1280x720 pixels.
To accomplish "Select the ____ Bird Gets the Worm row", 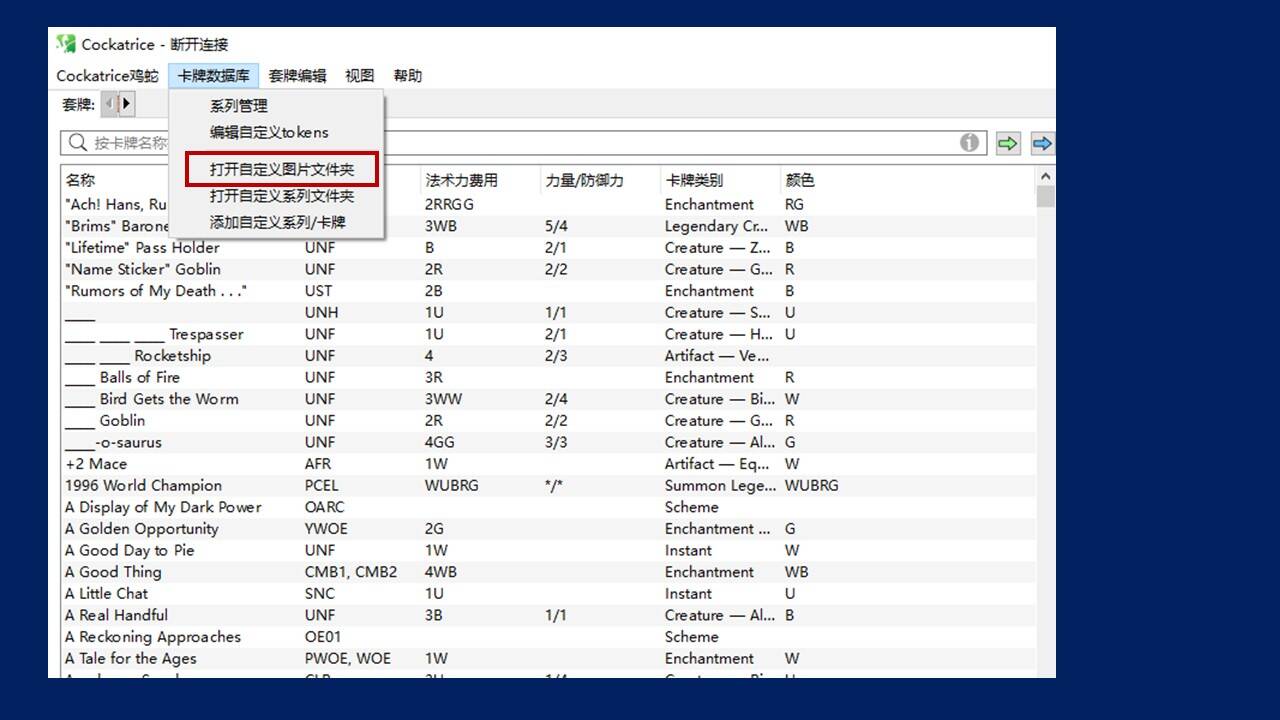I will [548, 399].
